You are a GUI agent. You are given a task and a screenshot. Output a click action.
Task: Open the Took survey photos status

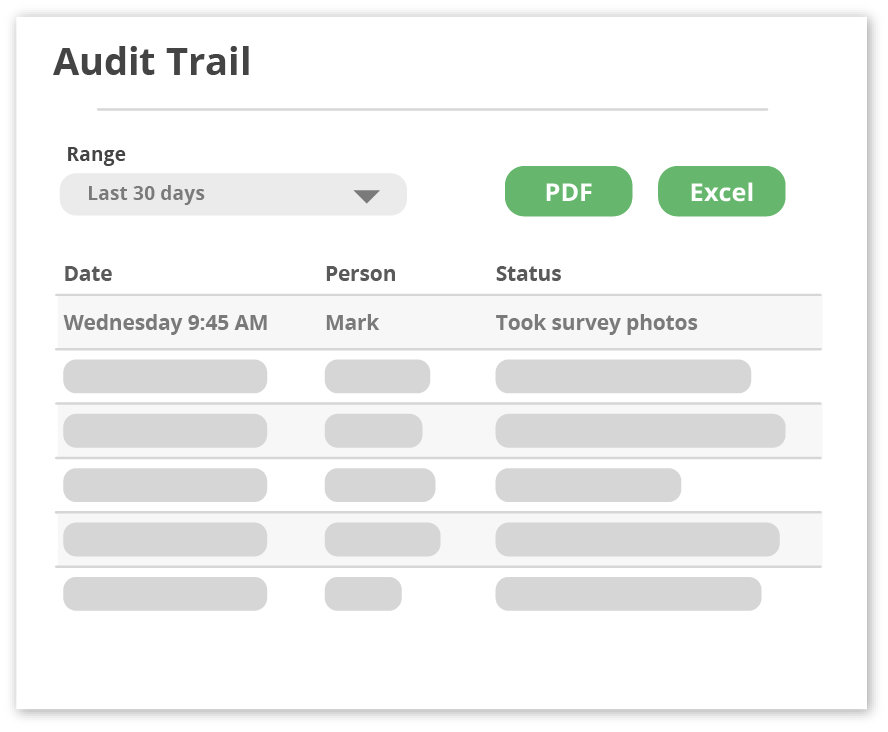pyautogui.click(x=597, y=323)
